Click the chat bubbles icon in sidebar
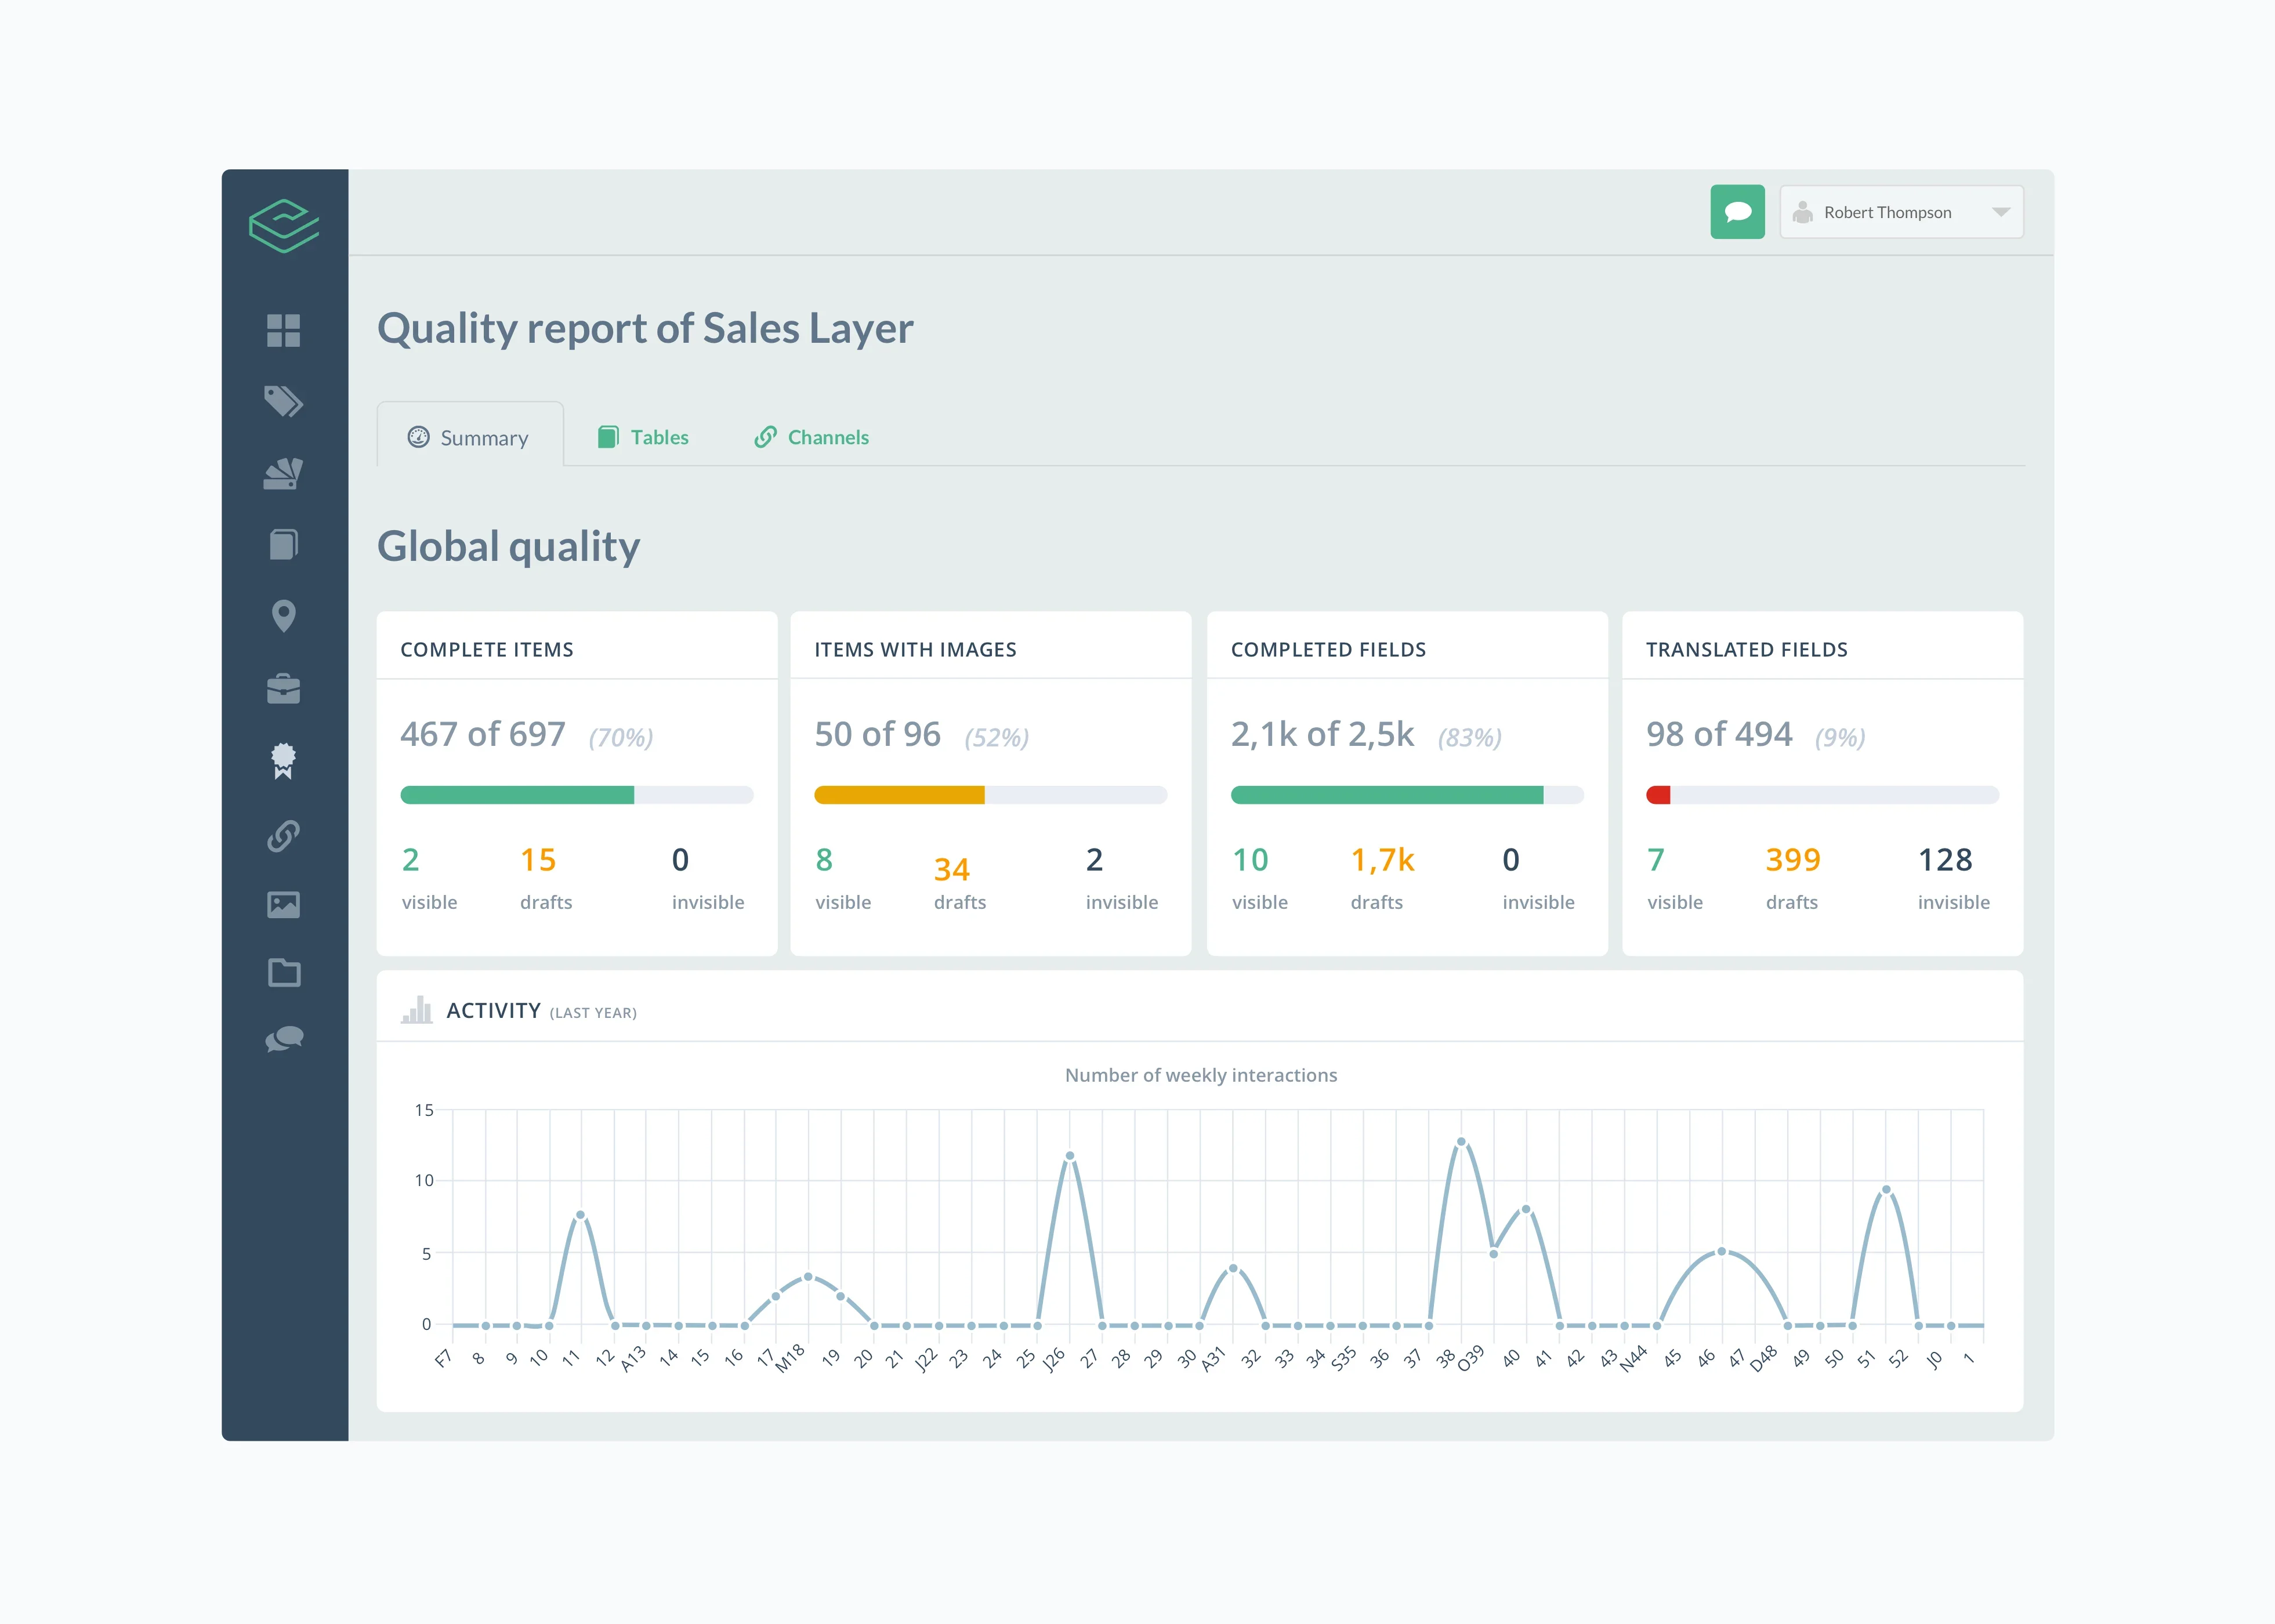The image size is (2275, 1624). pyautogui.click(x=284, y=1040)
